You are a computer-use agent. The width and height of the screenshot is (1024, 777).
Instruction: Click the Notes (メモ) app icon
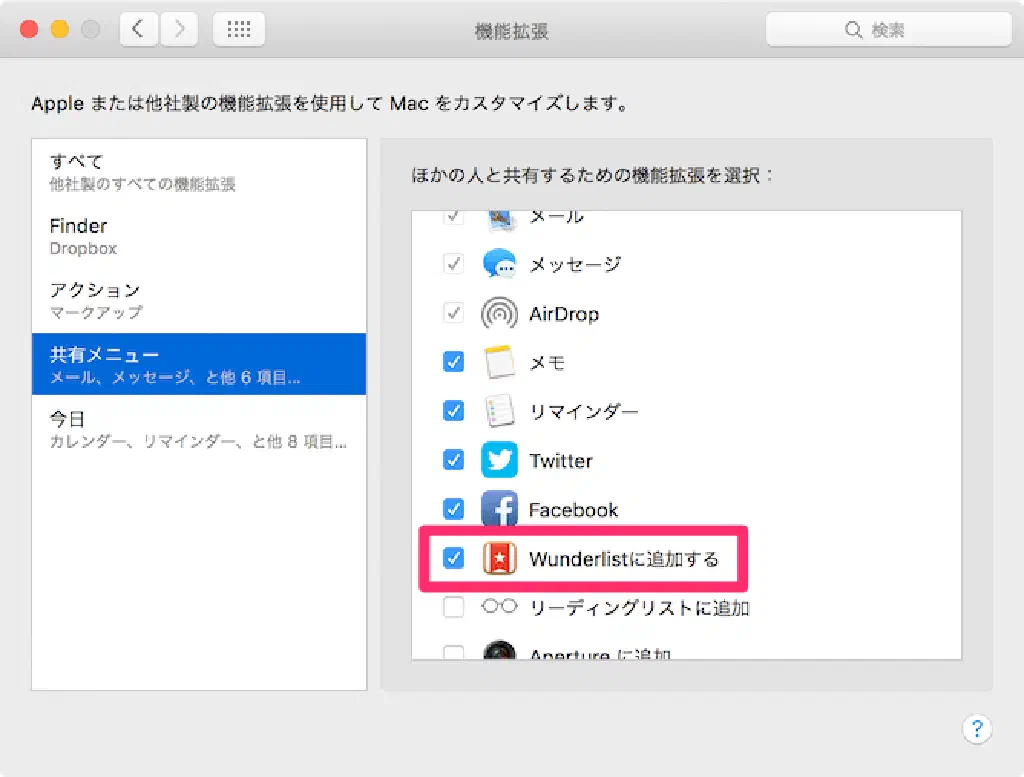tap(499, 362)
